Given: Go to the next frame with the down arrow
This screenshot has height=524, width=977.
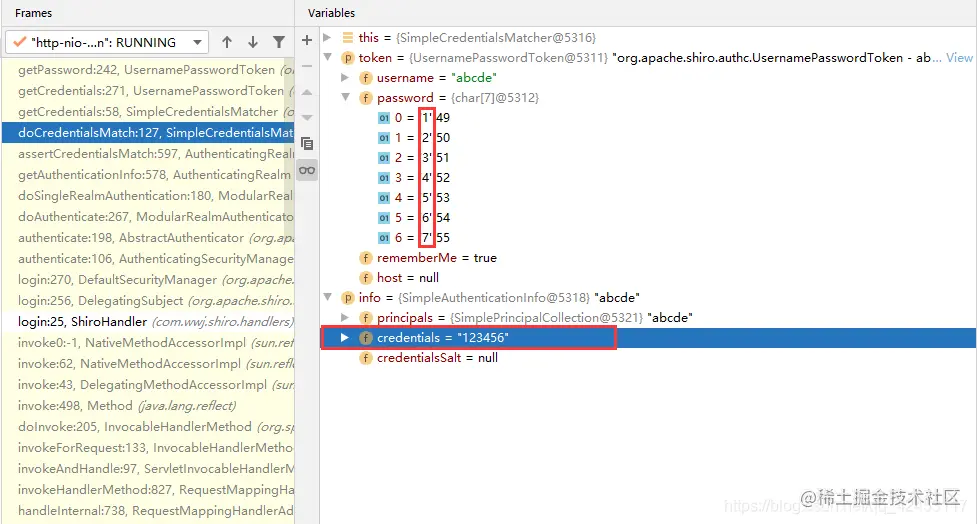Looking at the screenshot, I should 253,42.
